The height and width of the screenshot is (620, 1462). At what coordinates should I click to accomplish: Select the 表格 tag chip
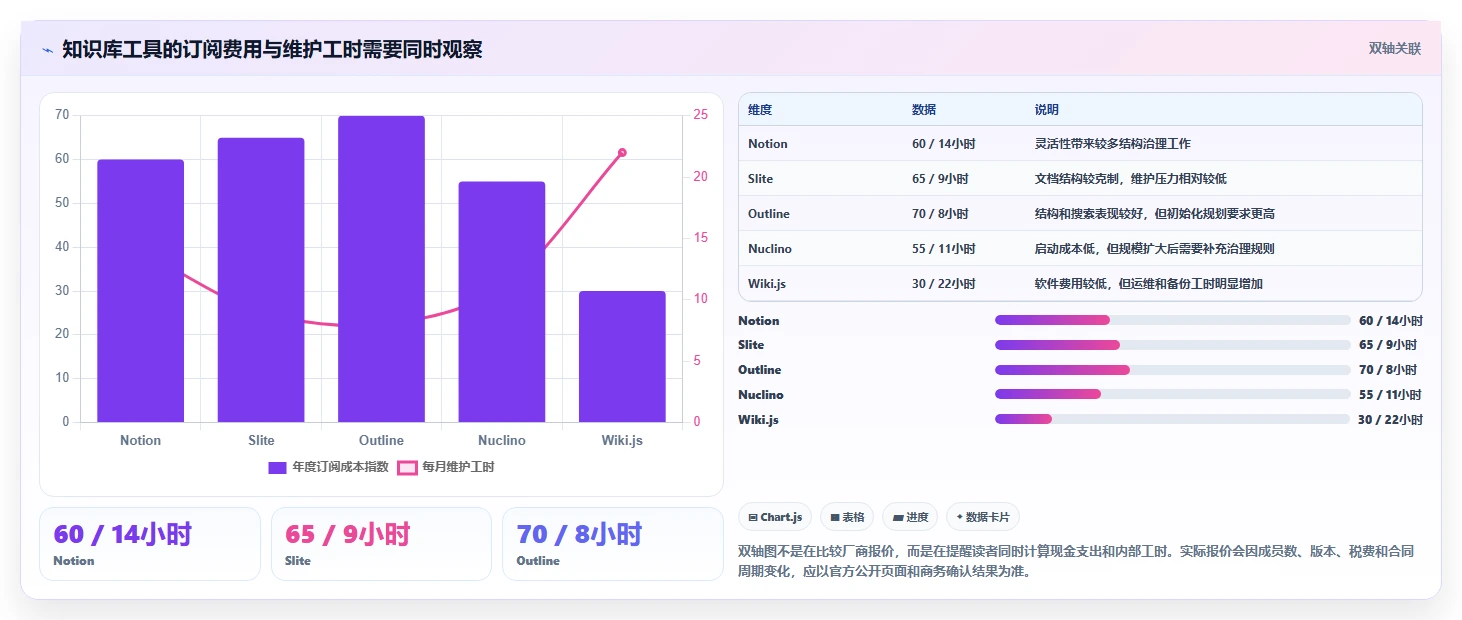pyautogui.click(x=847, y=517)
